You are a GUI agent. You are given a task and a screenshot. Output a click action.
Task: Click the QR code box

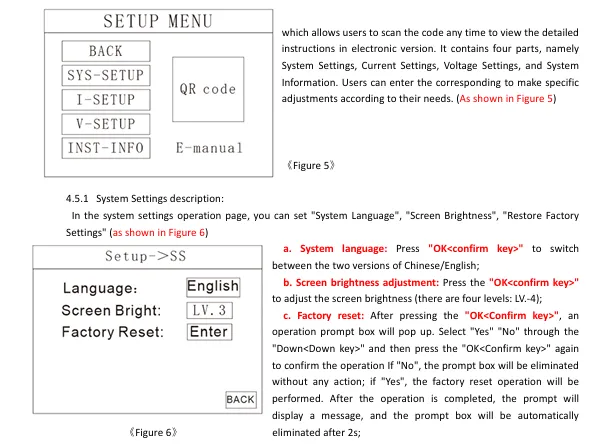pos(208,89)
